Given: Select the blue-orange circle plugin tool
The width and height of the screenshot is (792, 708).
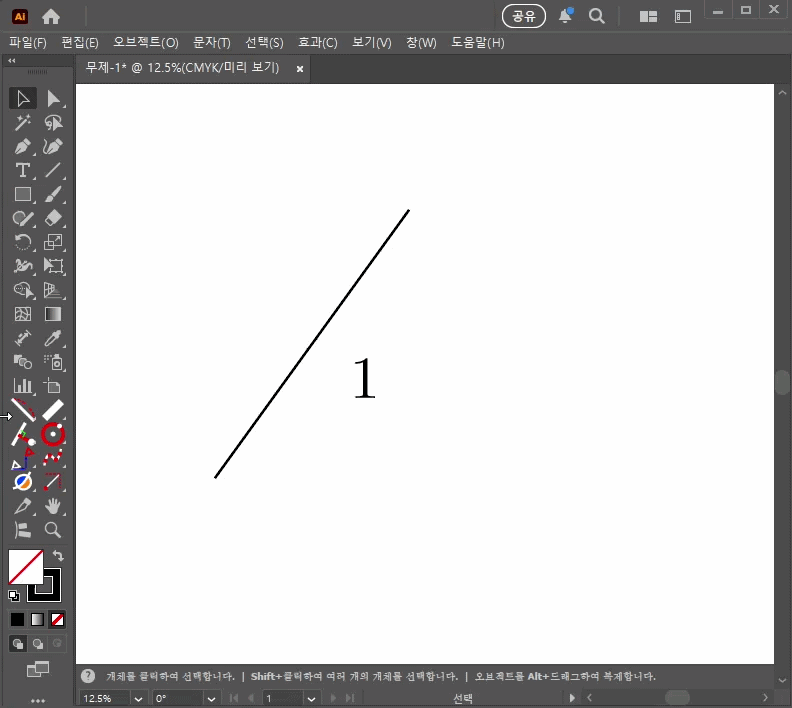Looking at the screenshot, I should coord(23,482).
